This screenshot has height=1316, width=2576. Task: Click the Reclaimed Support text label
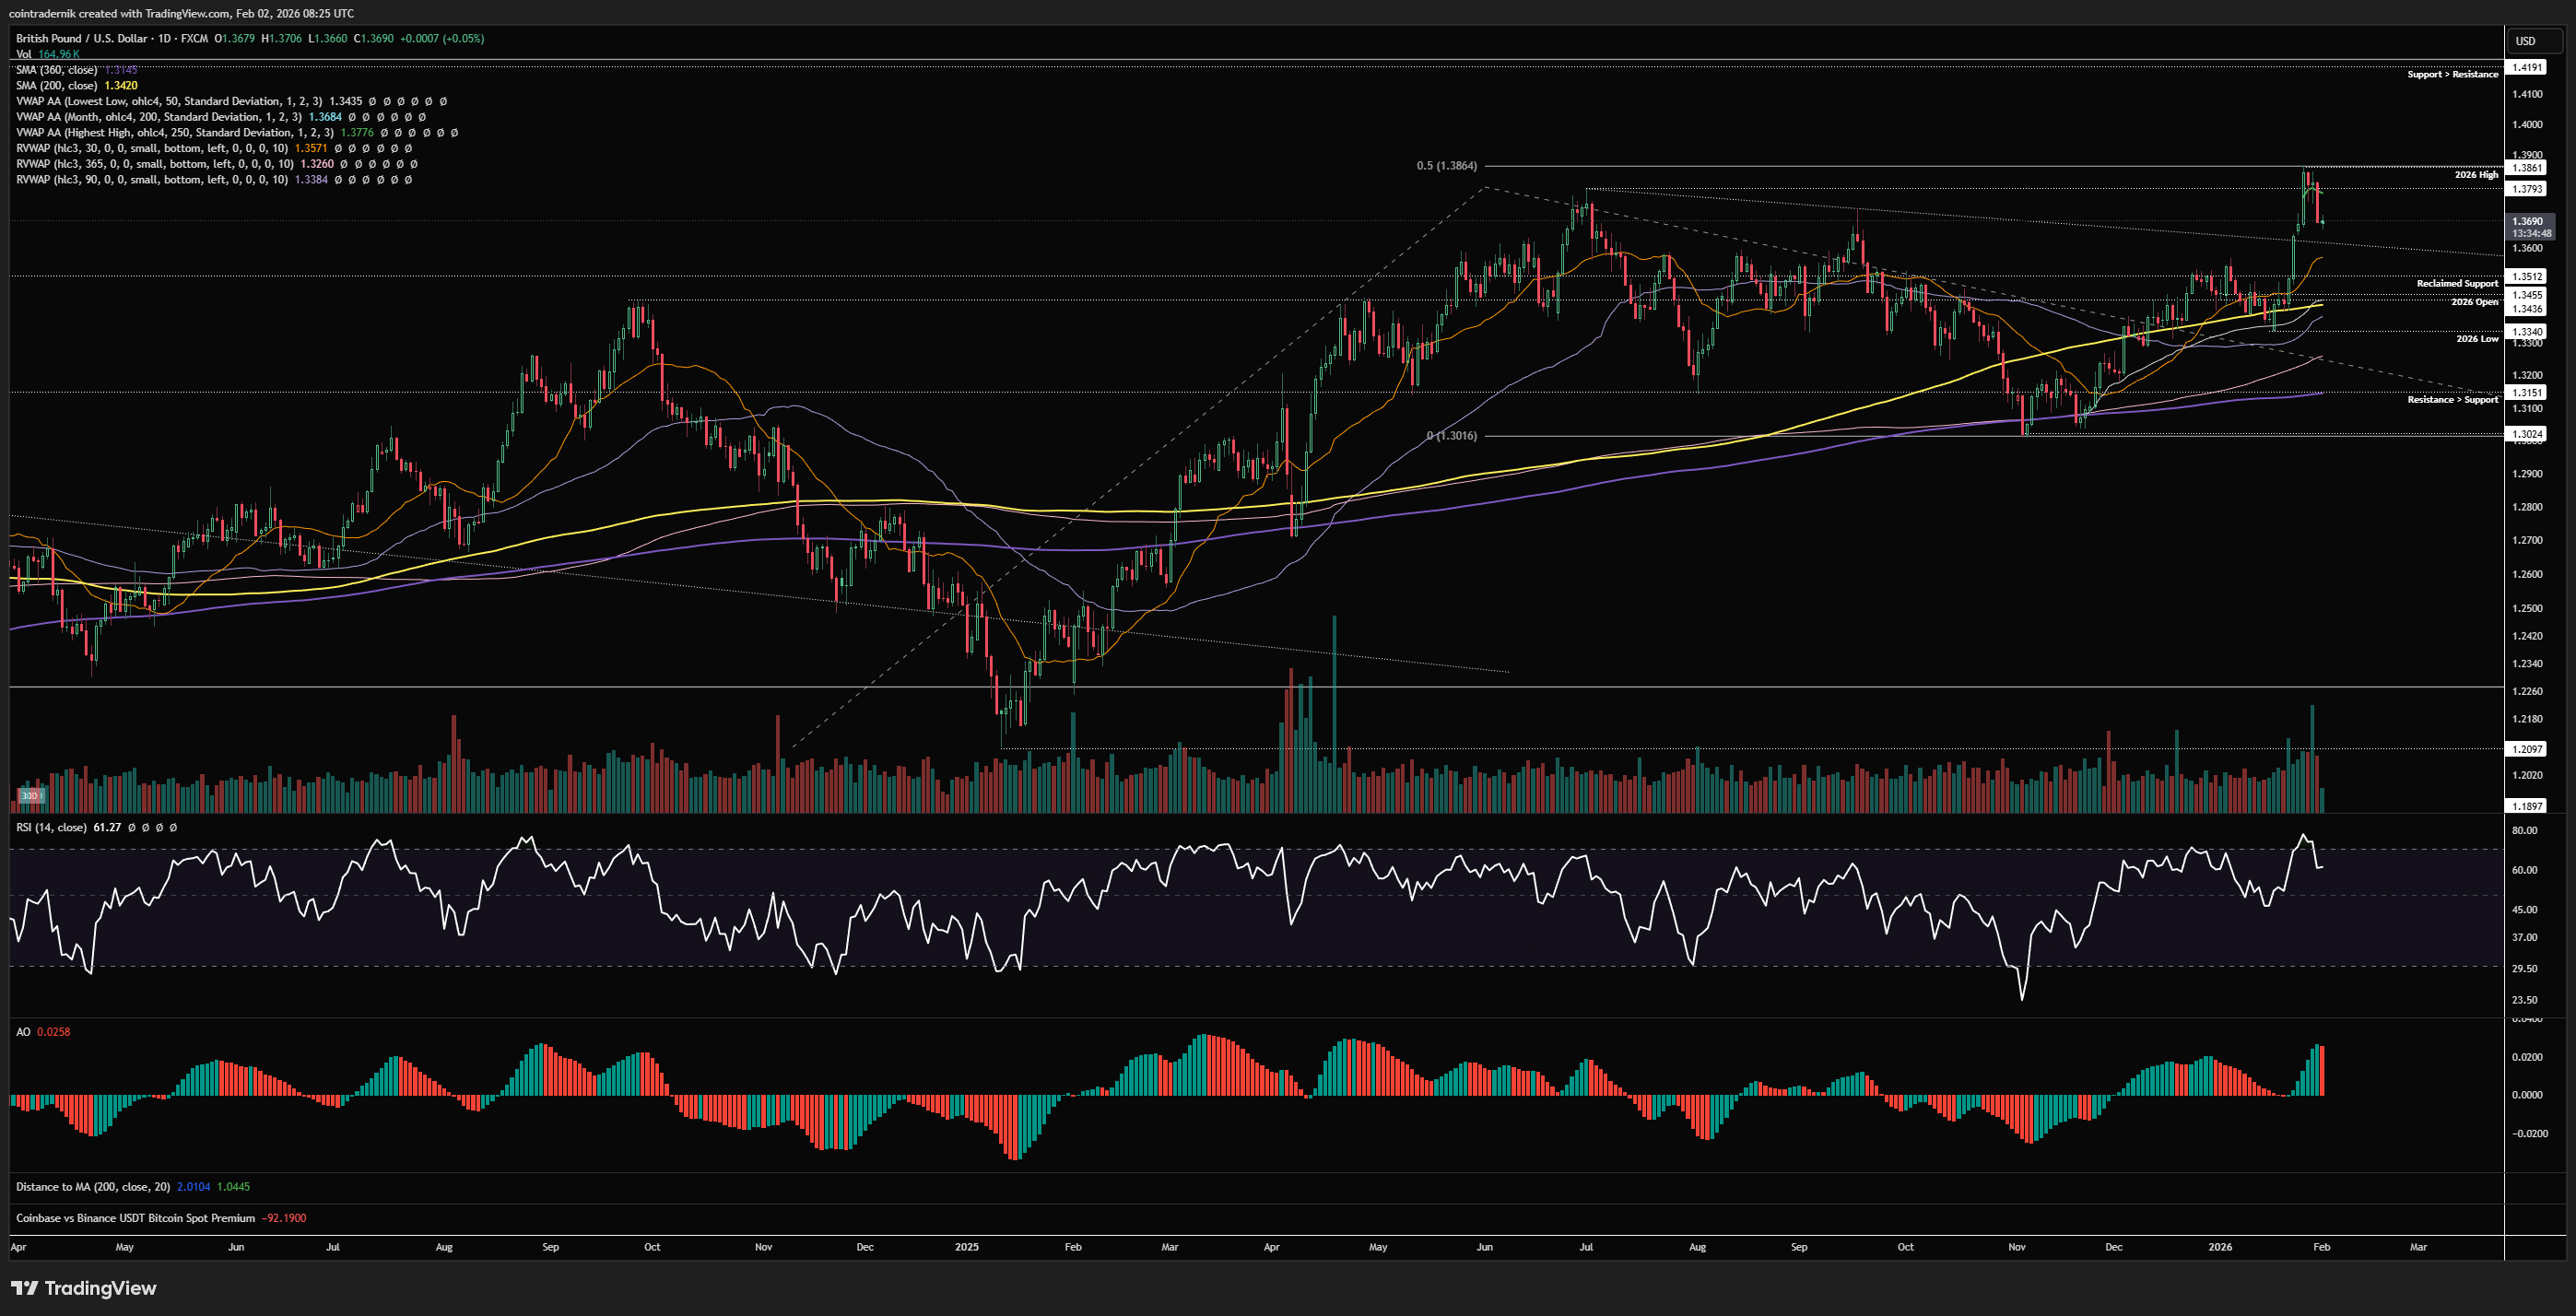(x=2457, y=284)
